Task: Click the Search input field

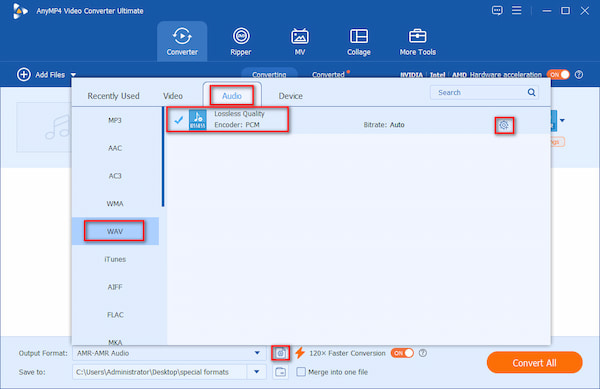Action: 484,92
